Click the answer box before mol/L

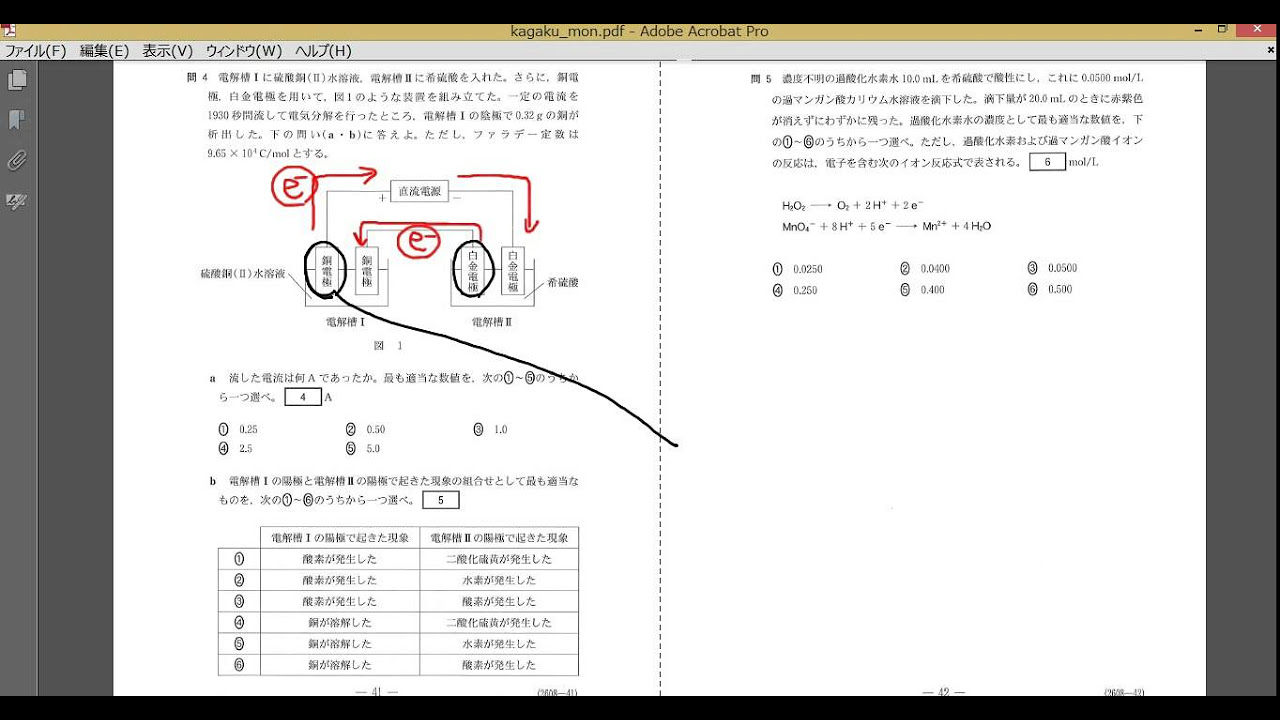(1047, 160)
